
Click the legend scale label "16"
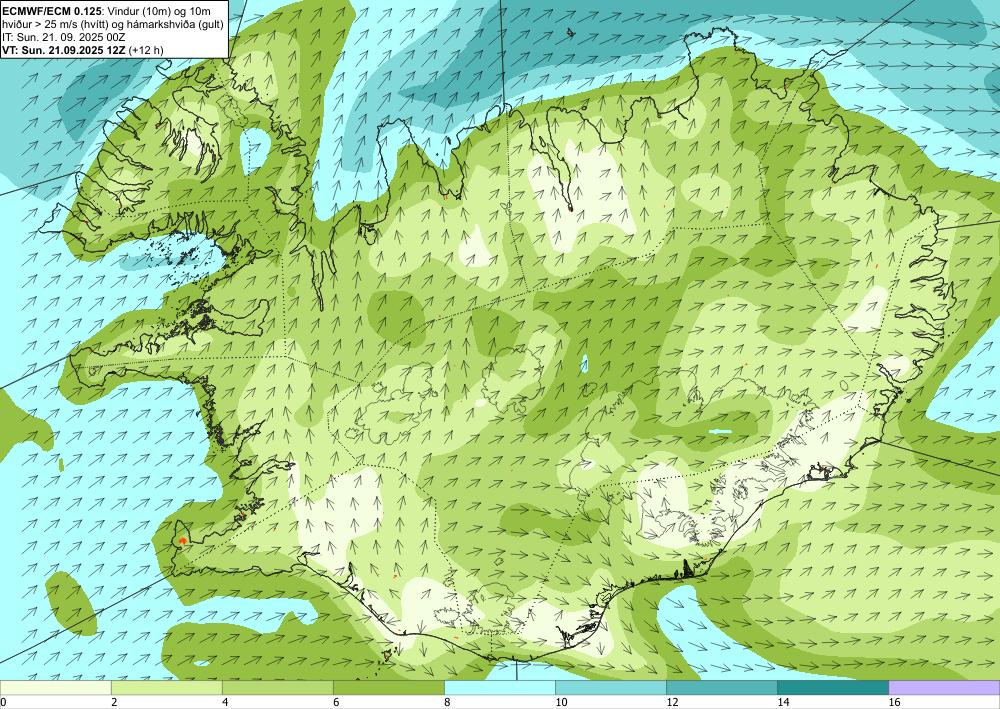894,702
